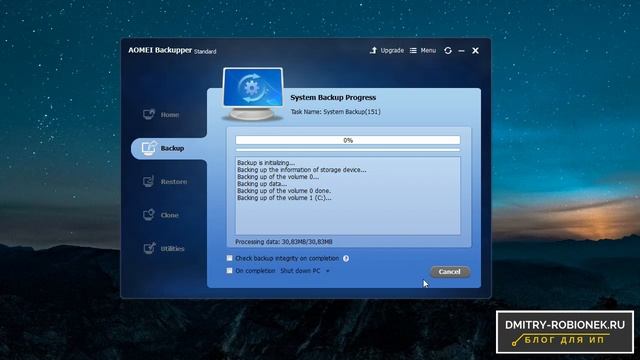
Task: Close the AOMEI Backupper window
Action: [x=476, y=51]
